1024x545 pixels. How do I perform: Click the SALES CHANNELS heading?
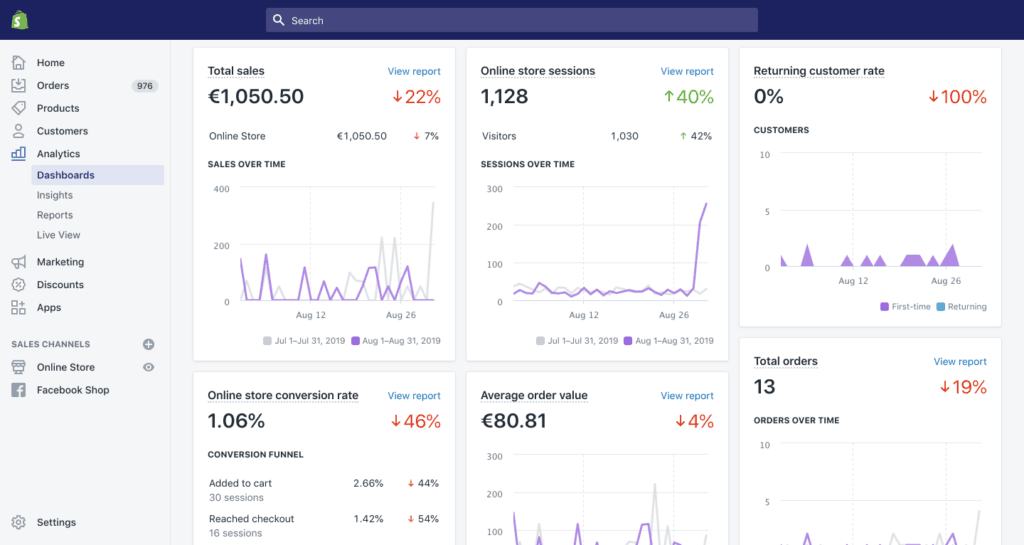pos(50,344)
